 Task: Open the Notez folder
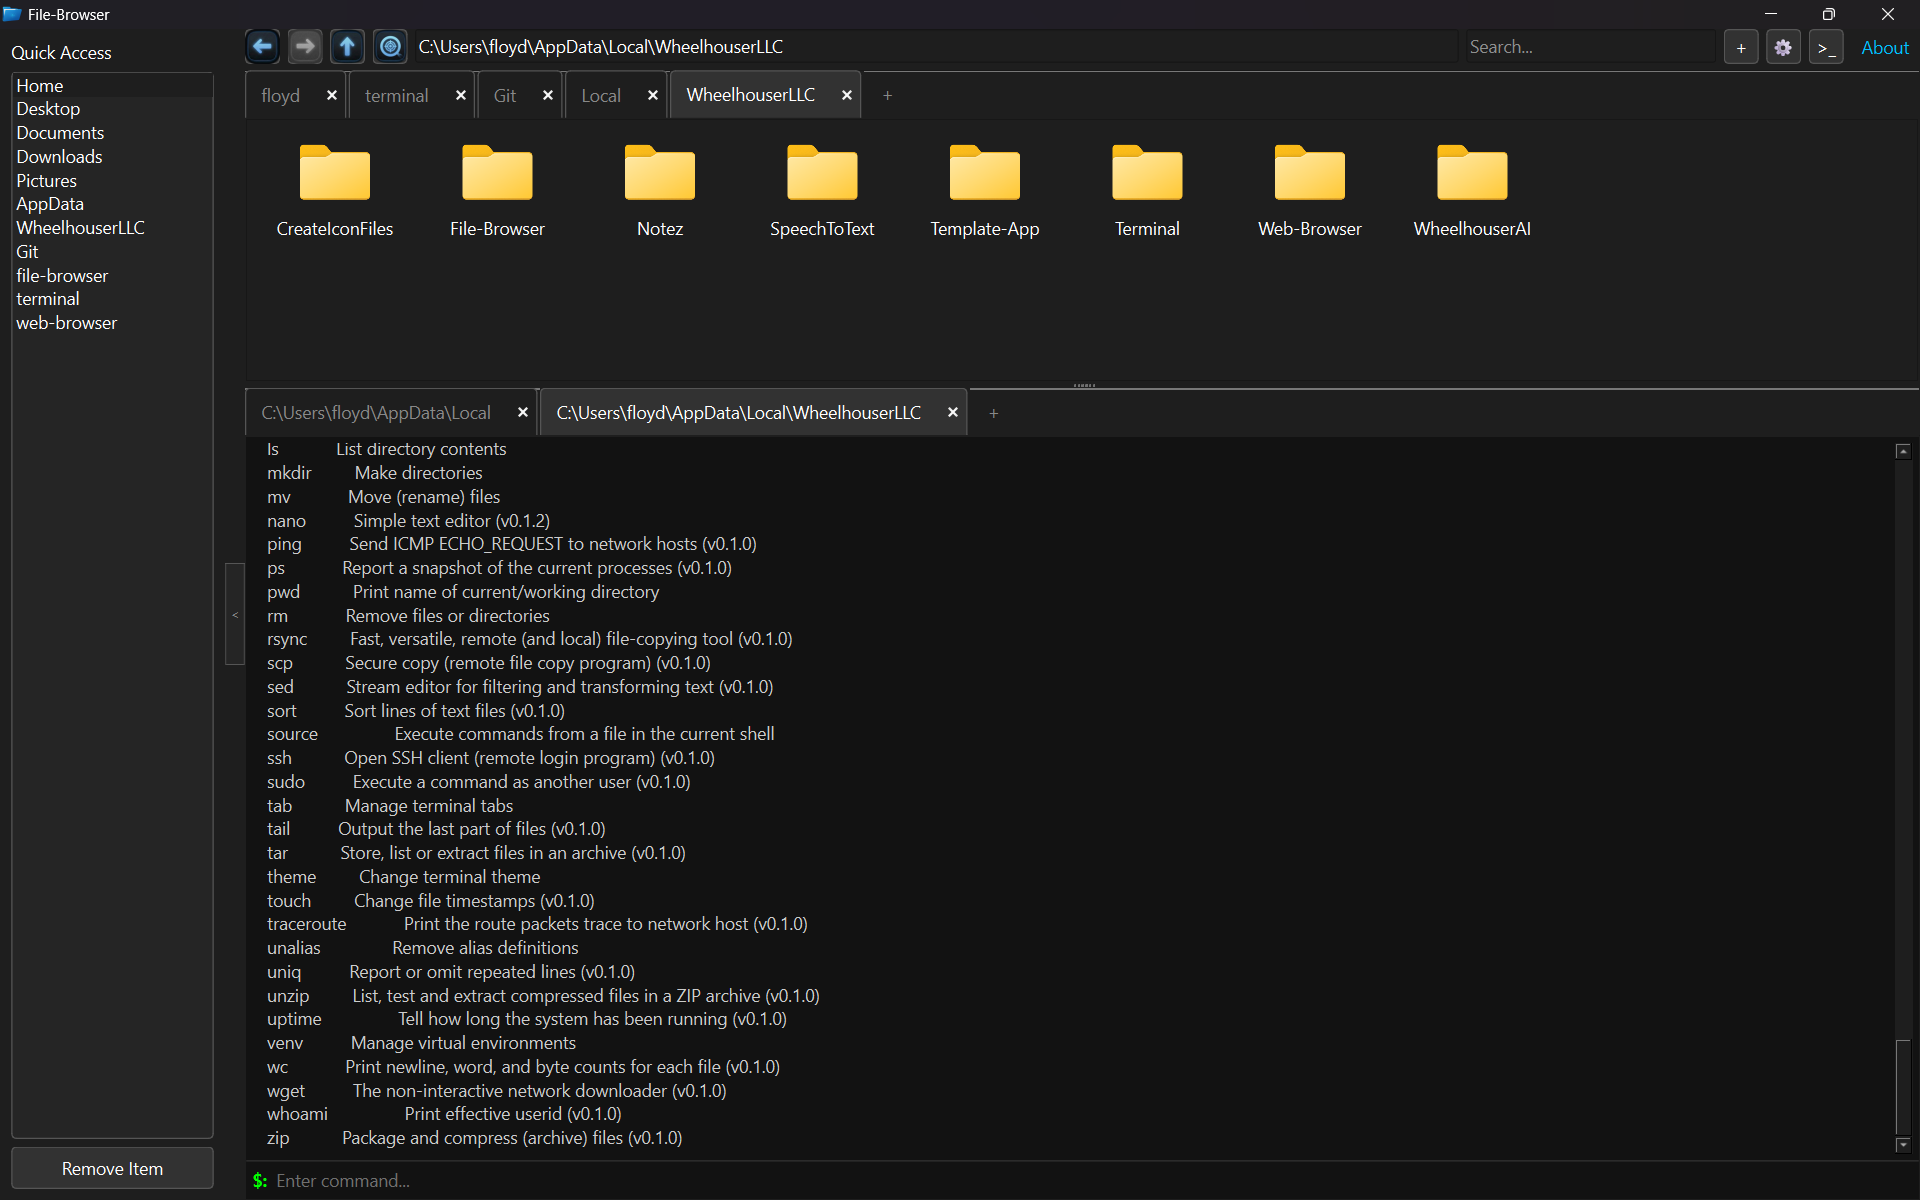660,191
